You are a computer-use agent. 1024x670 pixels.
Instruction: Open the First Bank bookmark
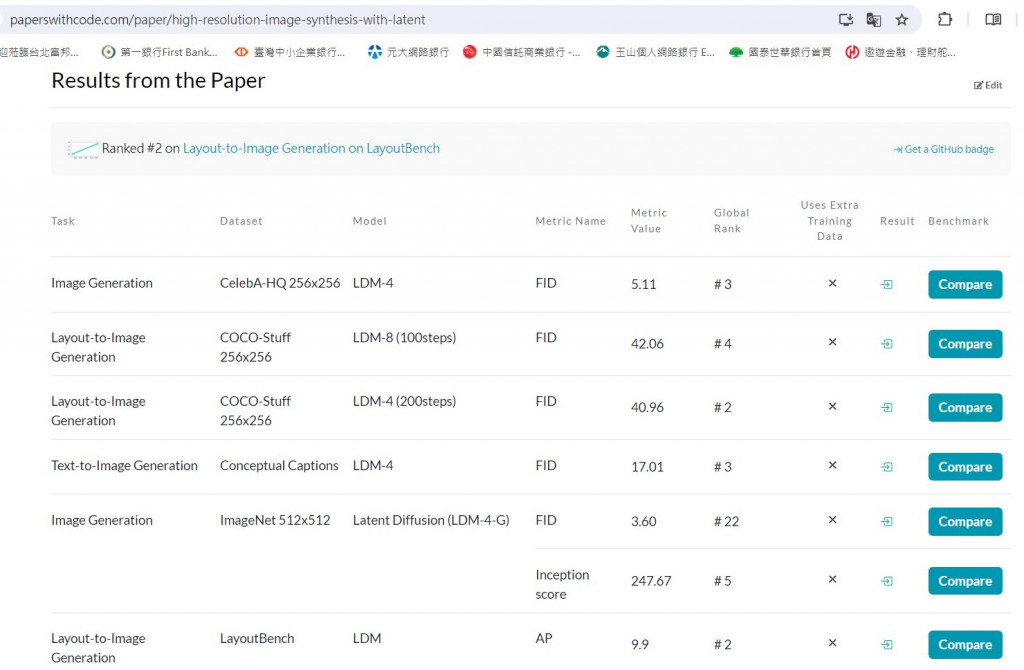pyautogui.click(x=160, y=52)
